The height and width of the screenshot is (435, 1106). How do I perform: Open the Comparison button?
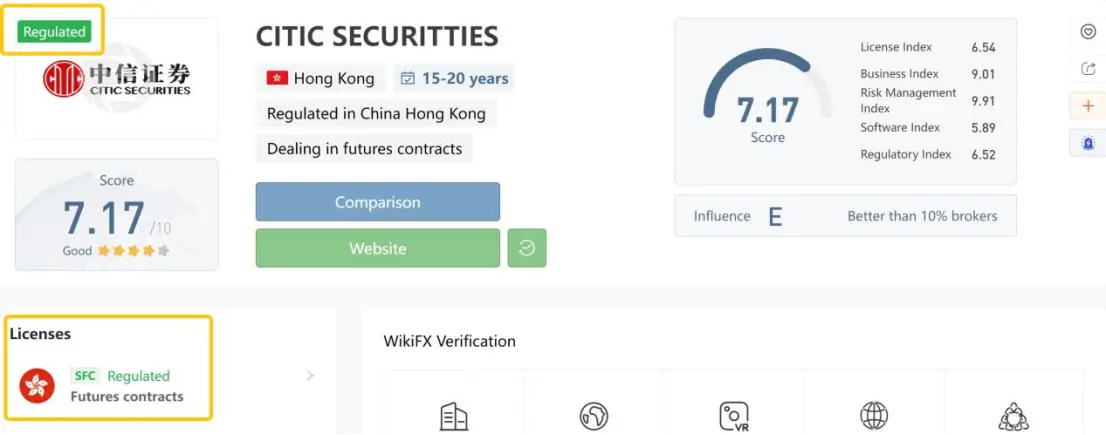click(x=377, y=202)
